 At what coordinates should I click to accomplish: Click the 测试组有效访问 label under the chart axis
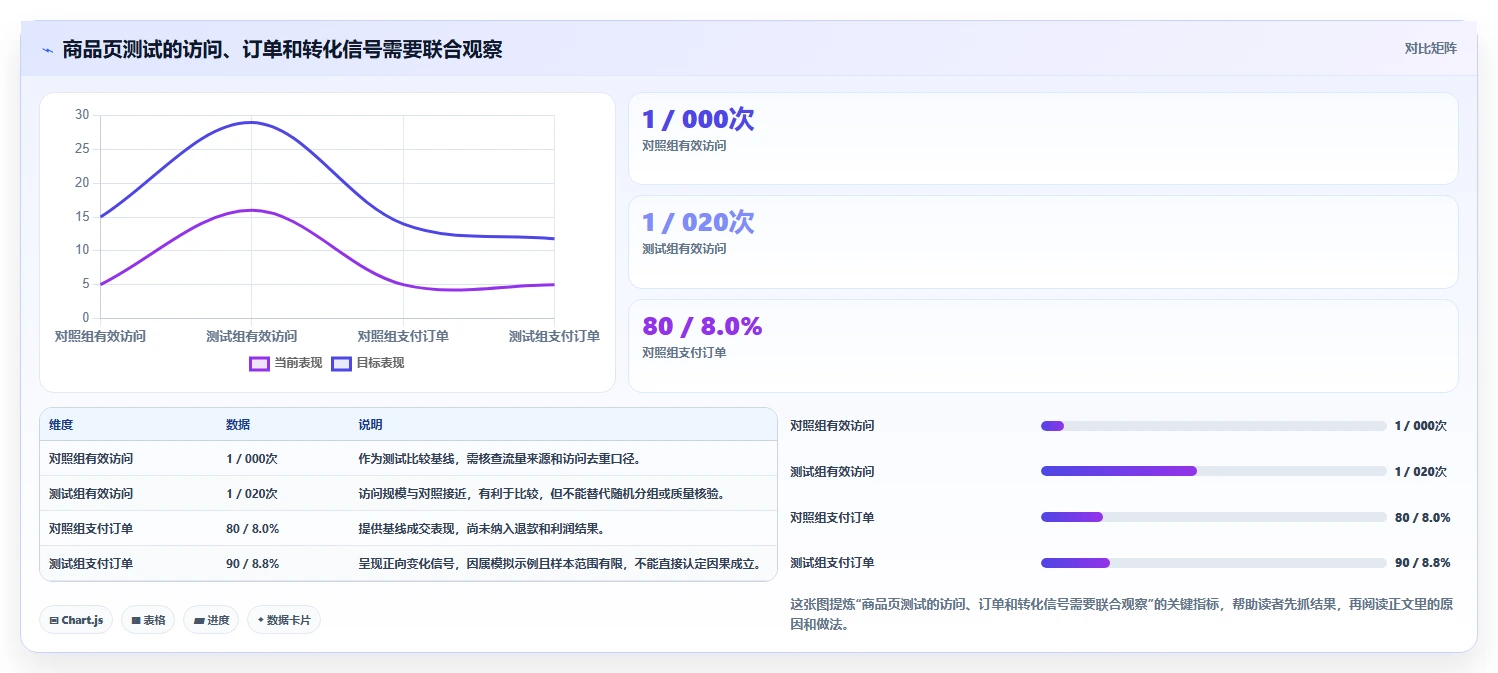tap(252, 336)
